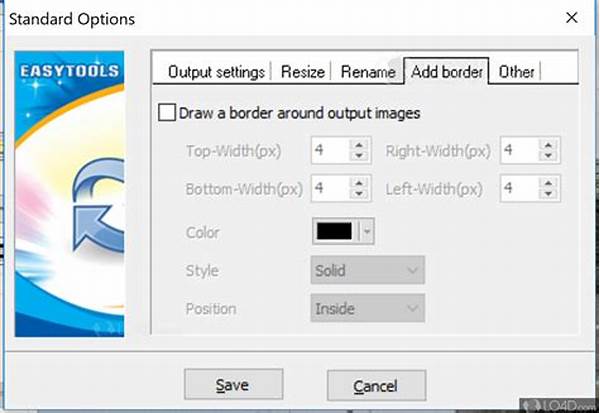Increase Right-Width value with up arrow
600x413 pixels.
548,145
